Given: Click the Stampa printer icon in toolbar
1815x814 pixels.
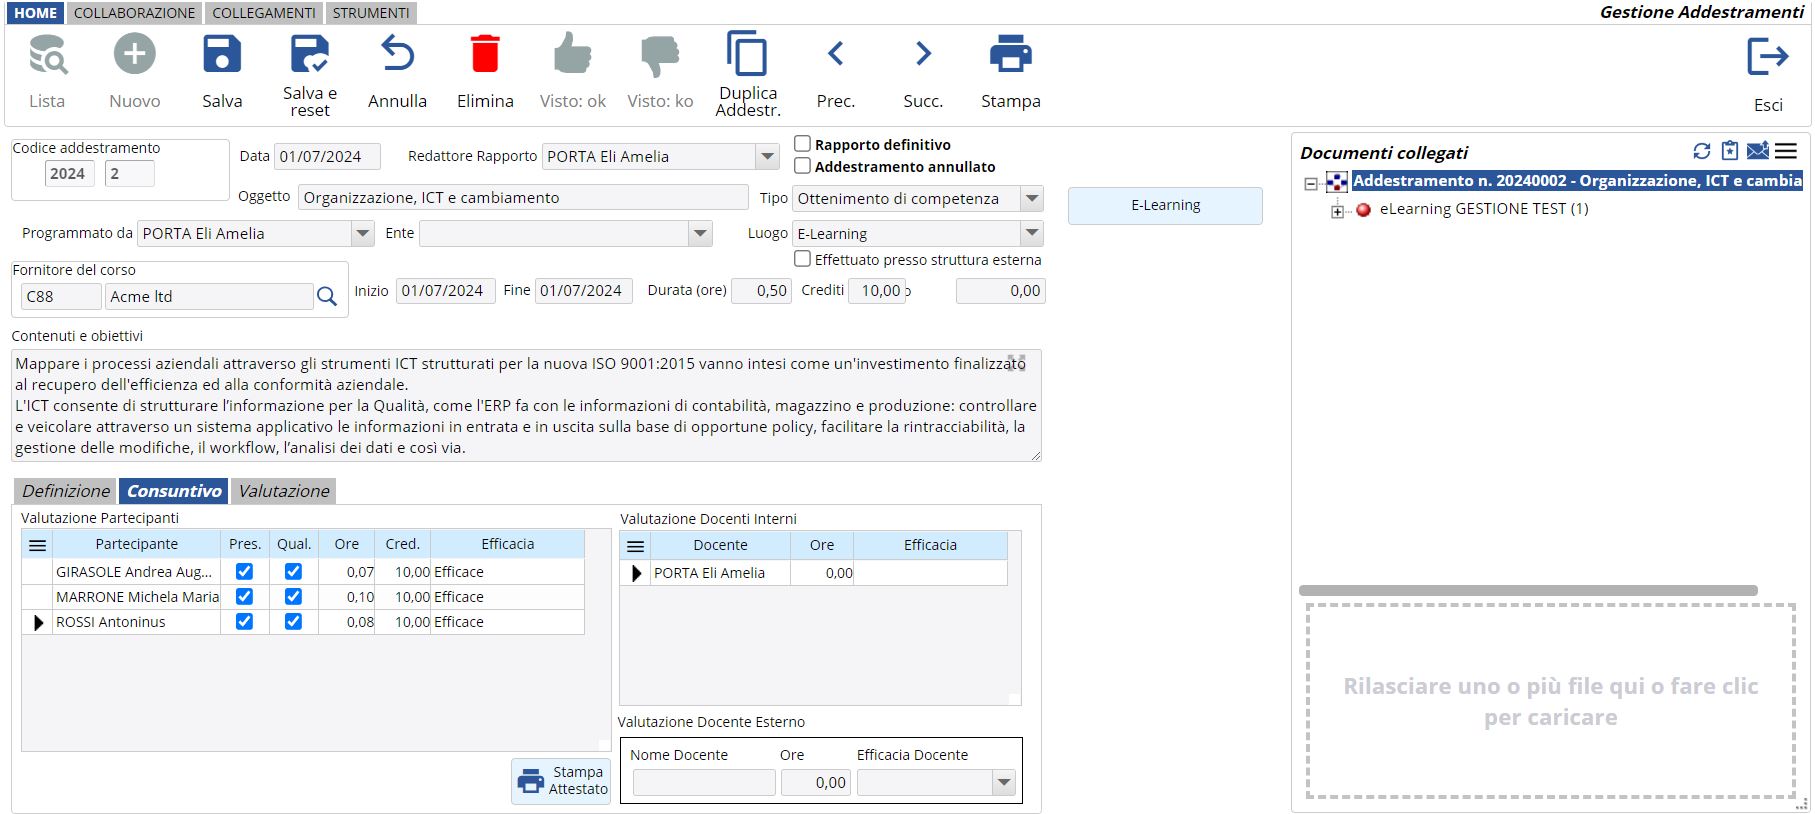Looking at the screenshot, I should (1010, 55).
